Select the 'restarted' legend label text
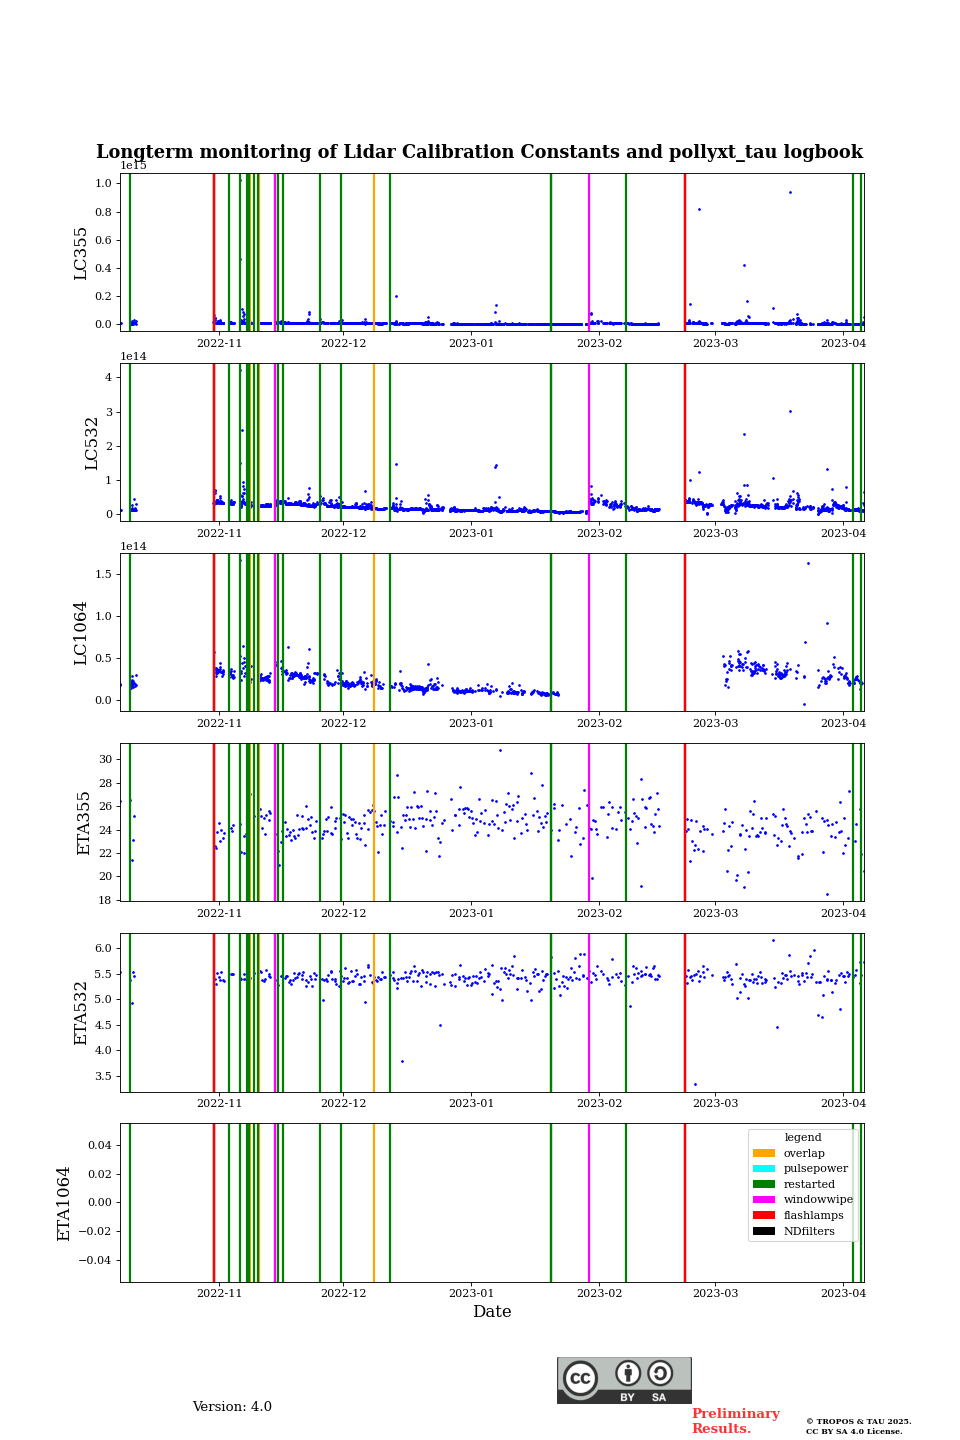The image size is (960, 1440). coord(809,1184)
